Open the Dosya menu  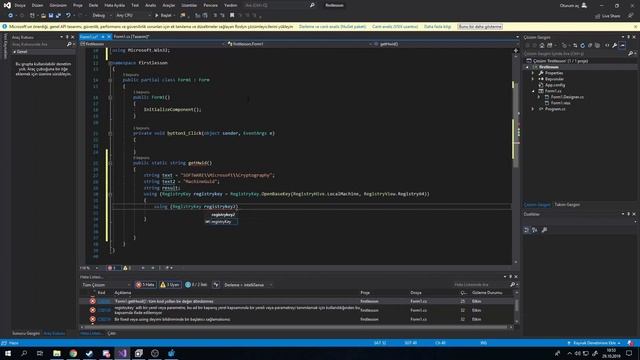[20, 5]
